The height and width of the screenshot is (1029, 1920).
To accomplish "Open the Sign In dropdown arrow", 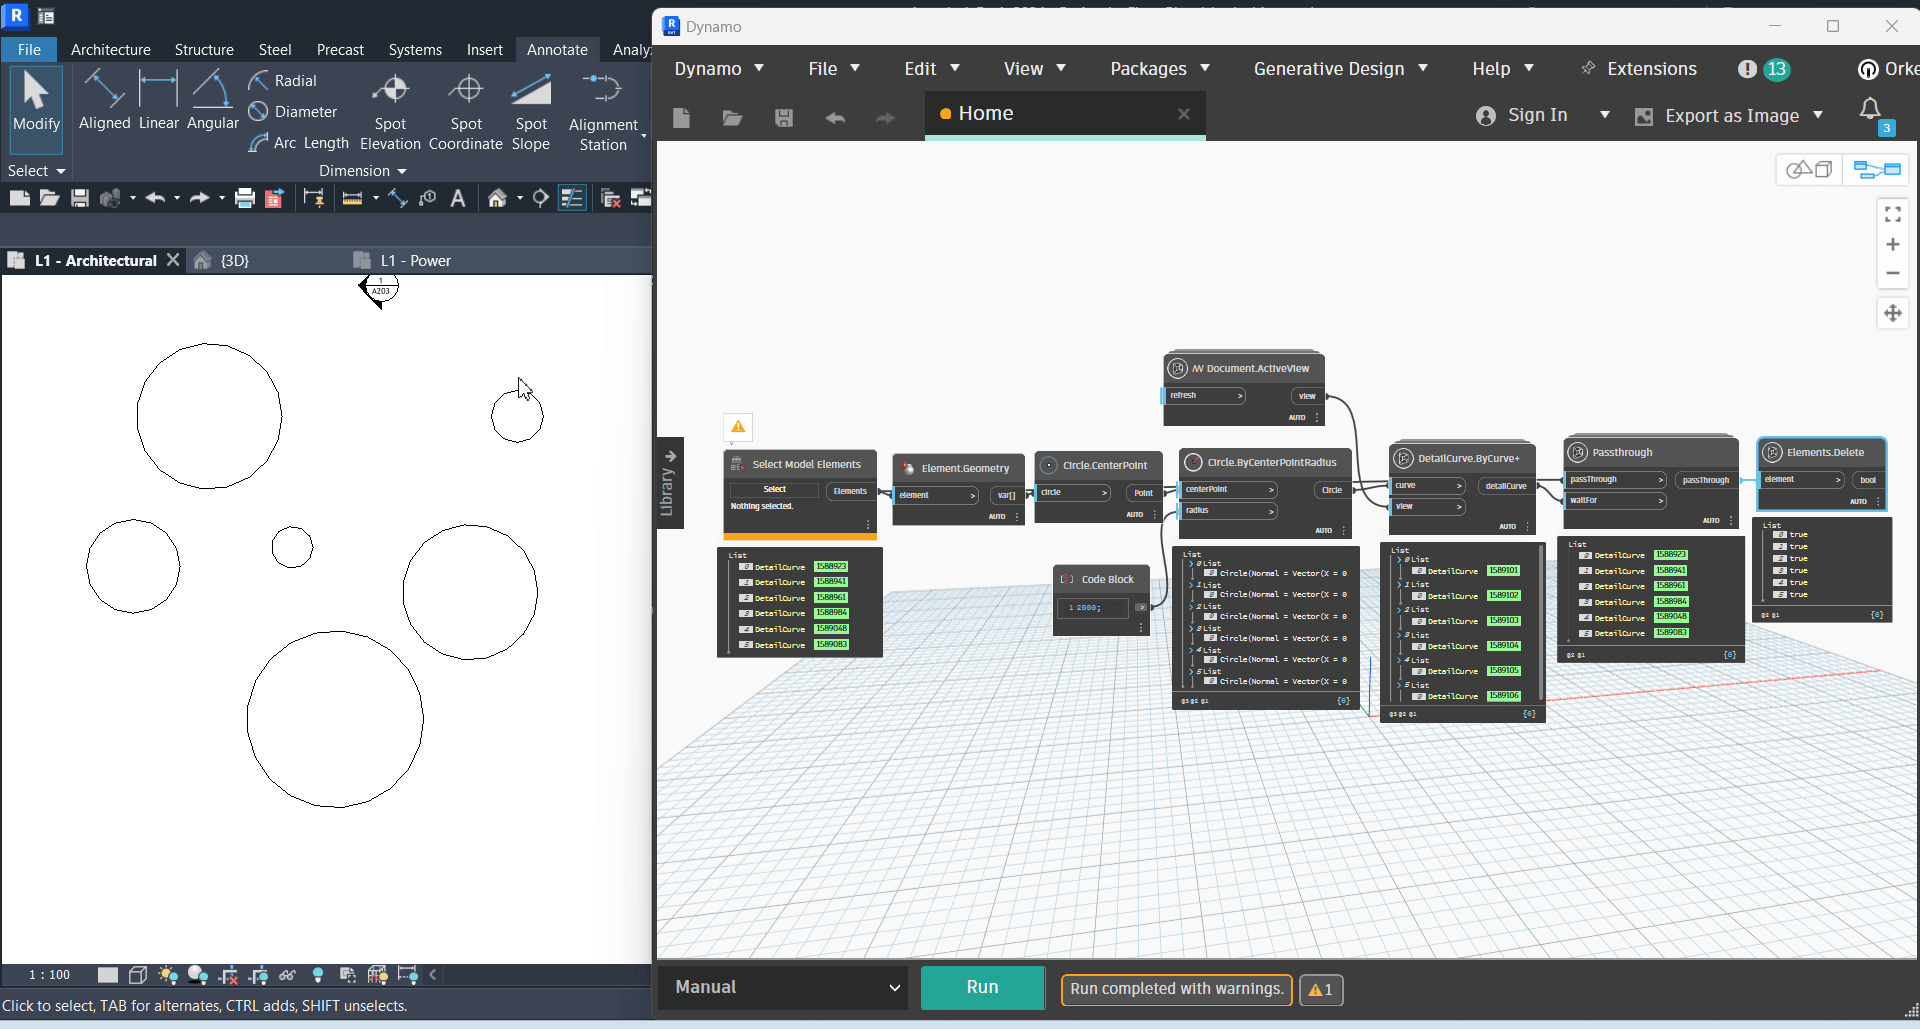I will (1605, 115).
